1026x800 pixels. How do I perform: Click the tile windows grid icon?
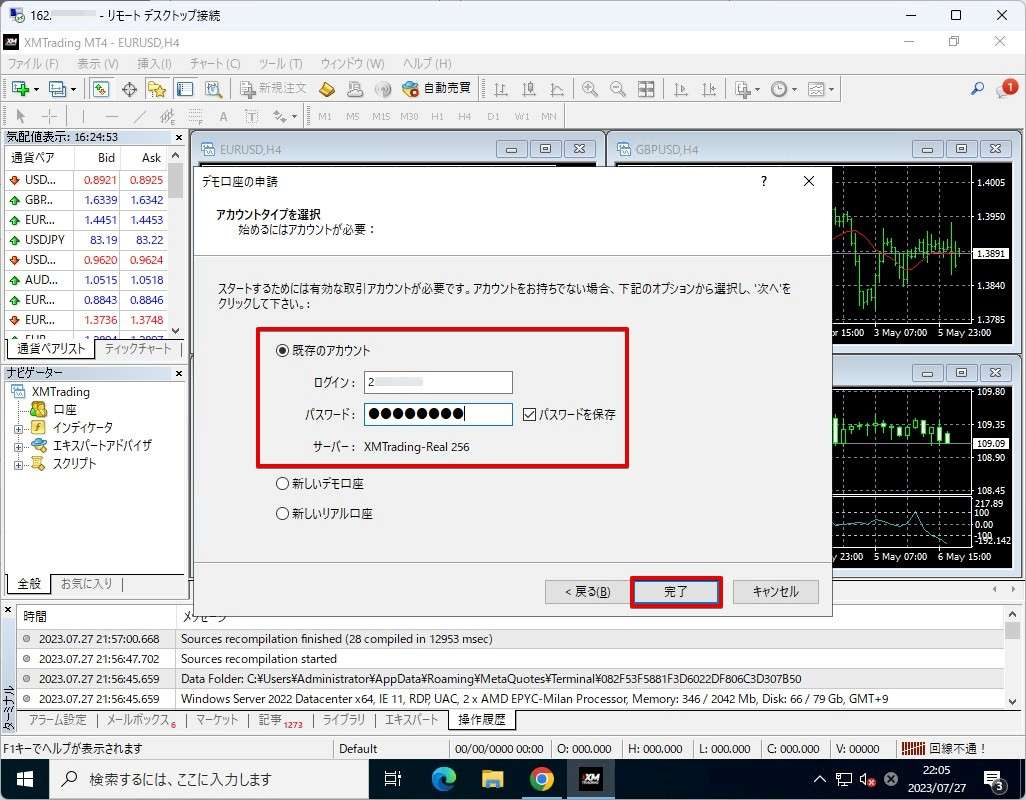(x=646, y=89)
